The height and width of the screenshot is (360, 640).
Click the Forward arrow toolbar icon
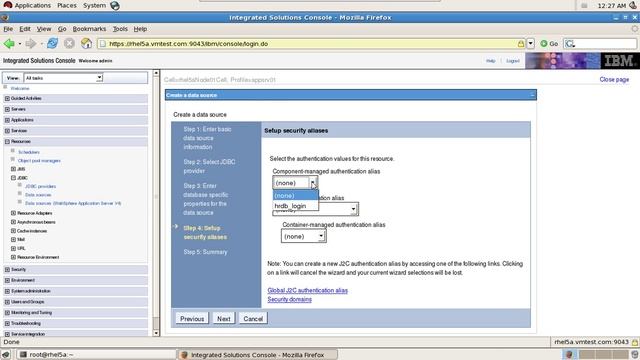(x=31, y=43)
